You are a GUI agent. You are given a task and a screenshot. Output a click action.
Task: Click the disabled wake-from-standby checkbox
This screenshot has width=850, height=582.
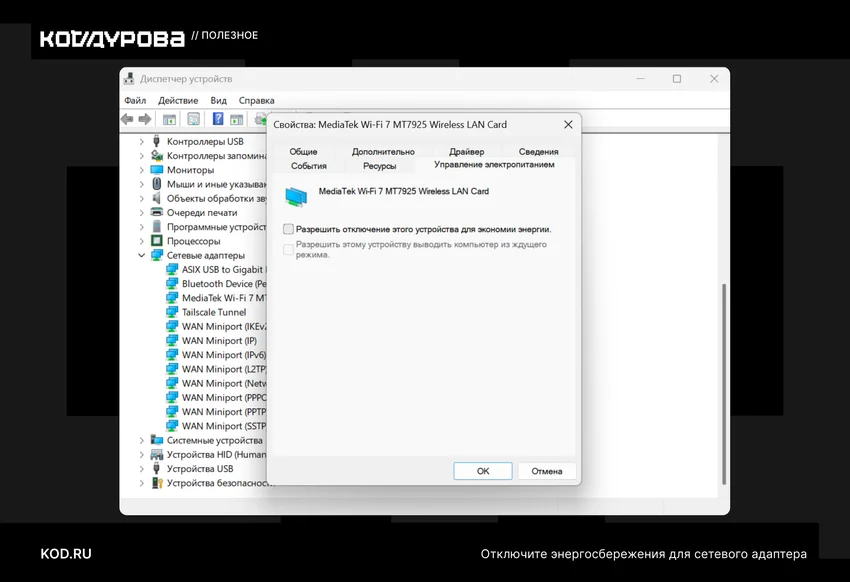tap(288, 249)
